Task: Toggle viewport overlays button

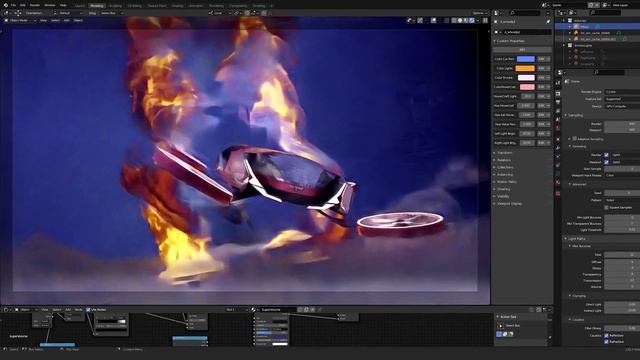Action: point(433,20)
